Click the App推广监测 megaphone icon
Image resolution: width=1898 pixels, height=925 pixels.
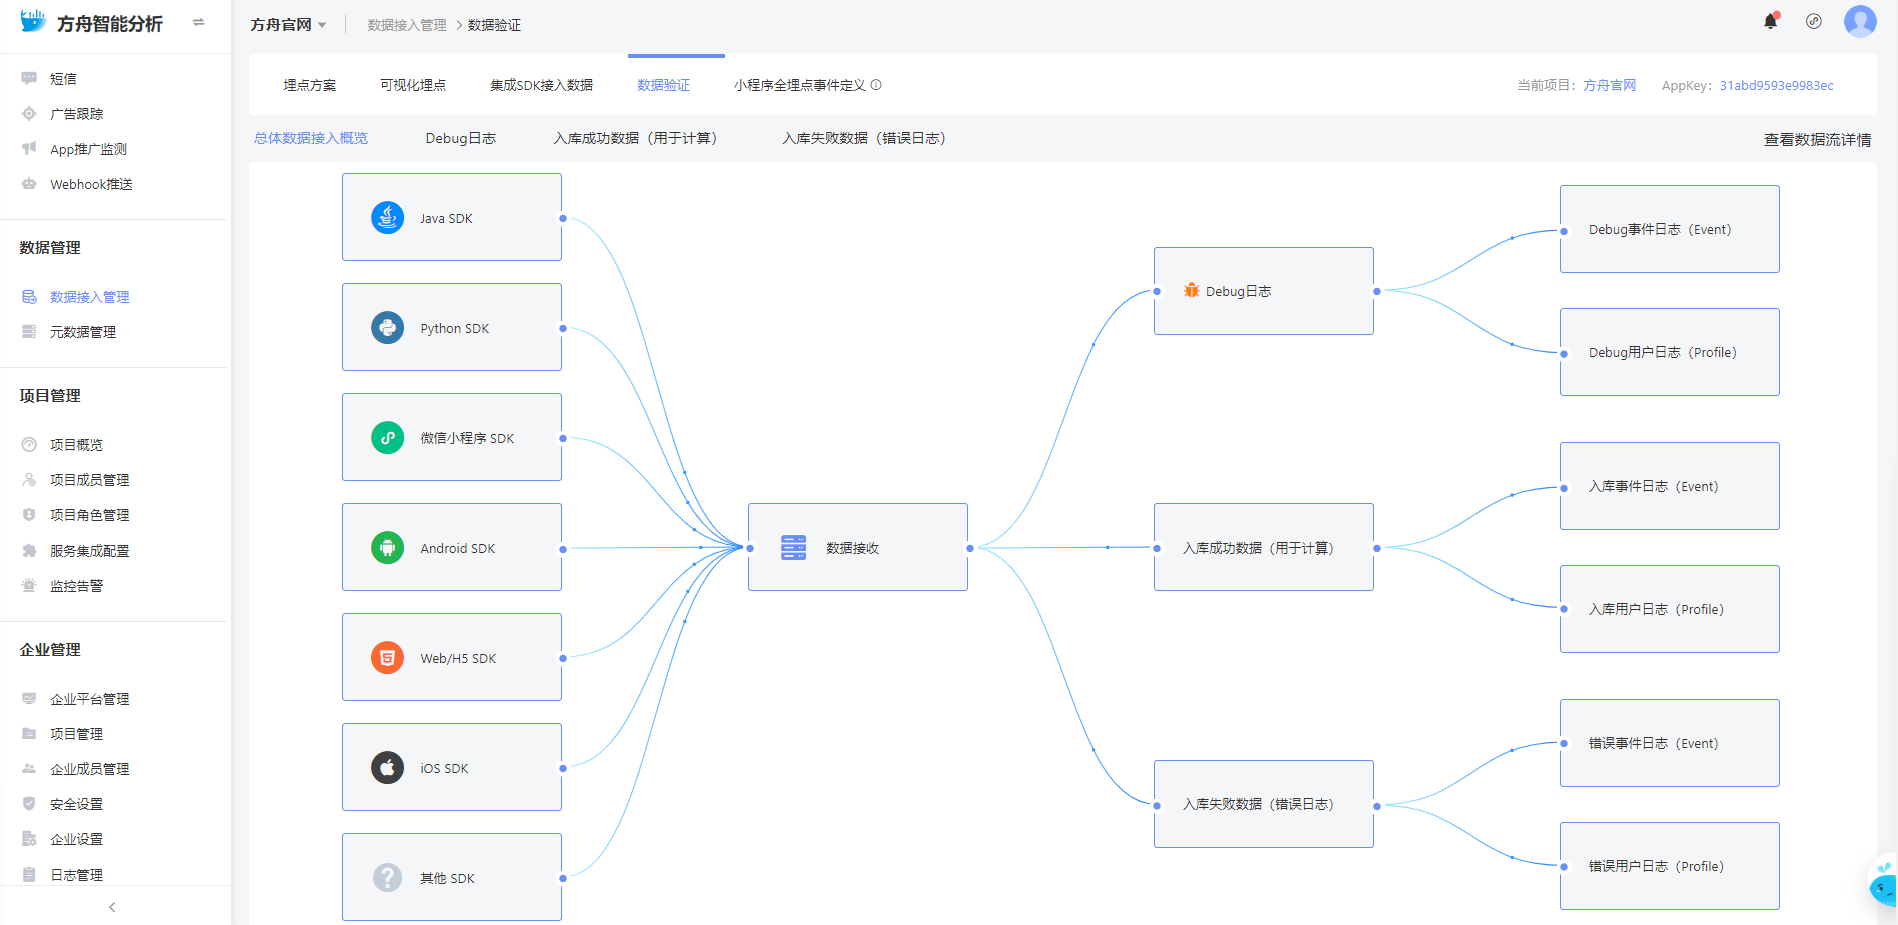coord(29,148)
